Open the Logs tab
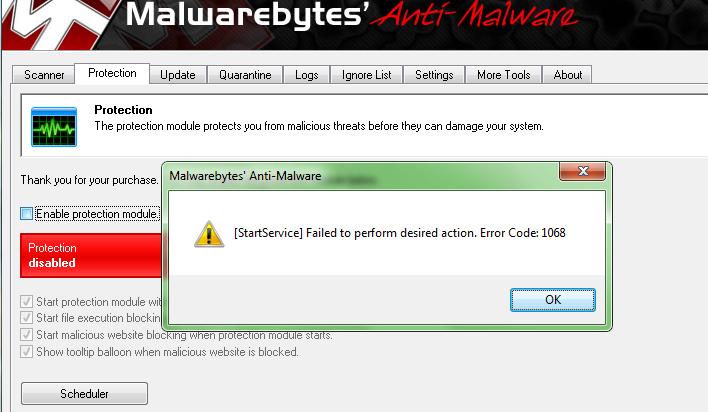The height and width of the screenshot is (412, 708). pos(307,75)
